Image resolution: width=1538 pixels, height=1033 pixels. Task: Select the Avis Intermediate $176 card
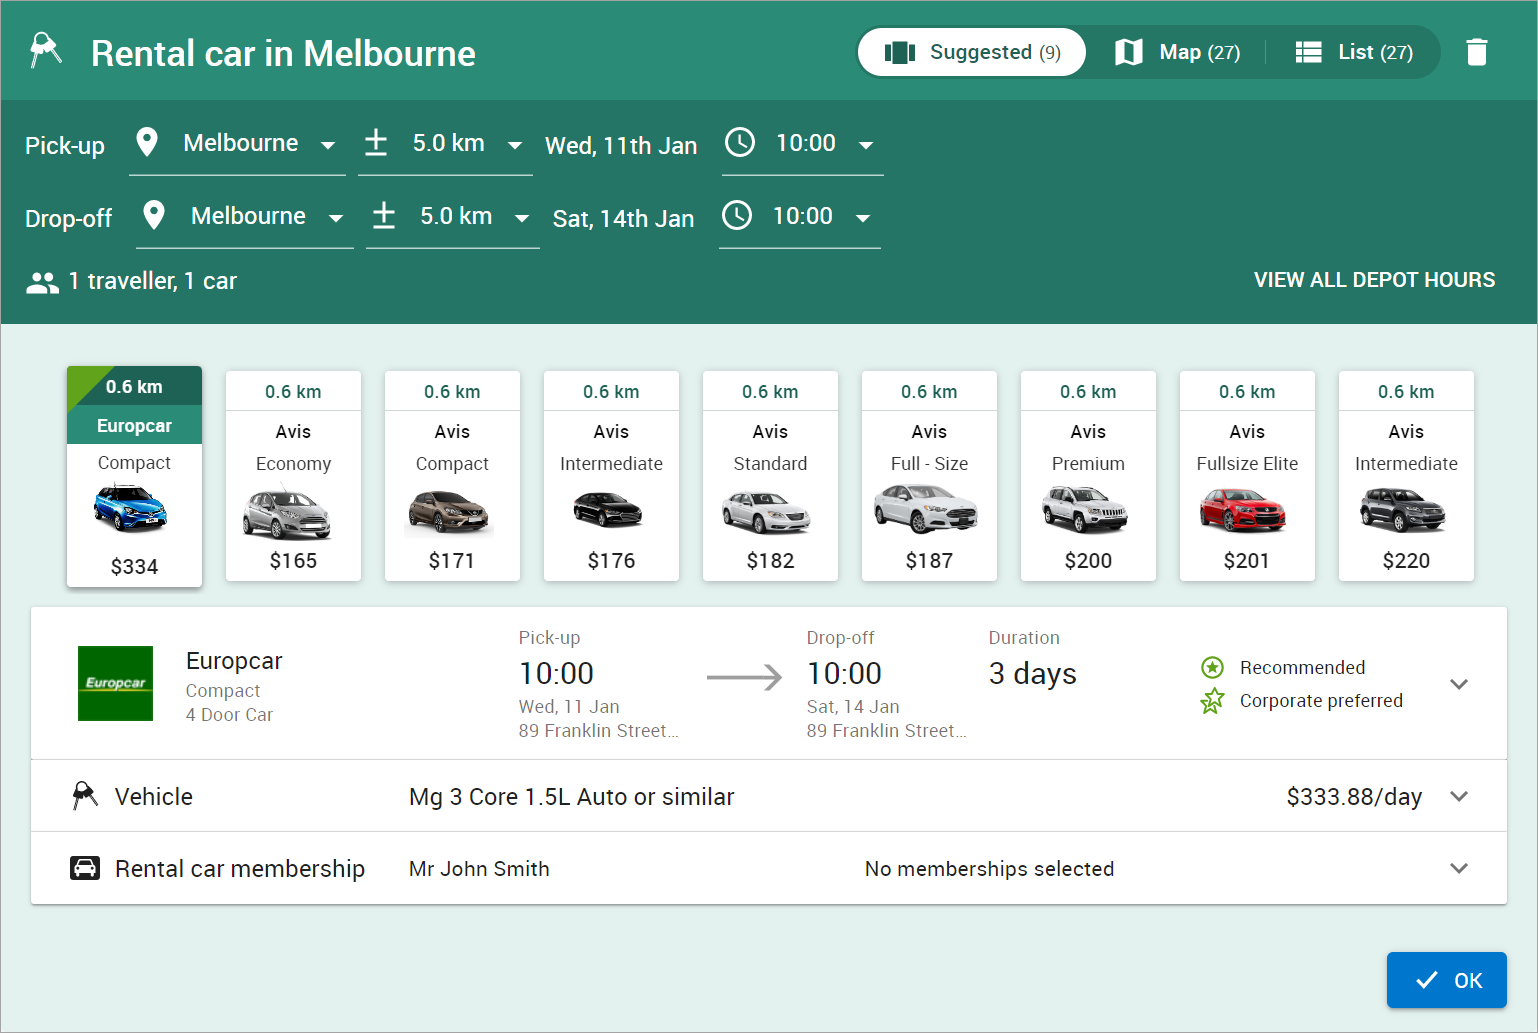click(611, 476)
